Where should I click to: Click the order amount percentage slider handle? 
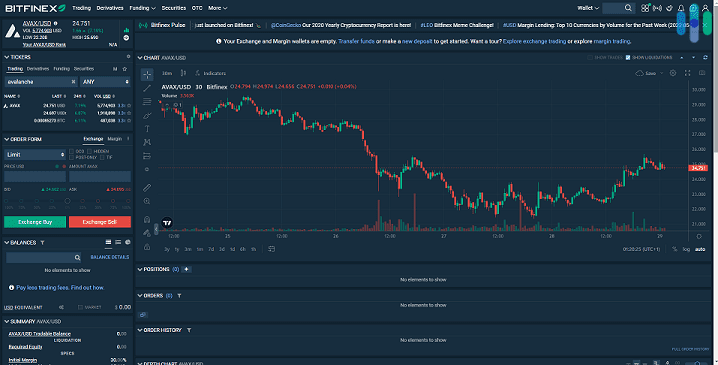click(67, 201)
